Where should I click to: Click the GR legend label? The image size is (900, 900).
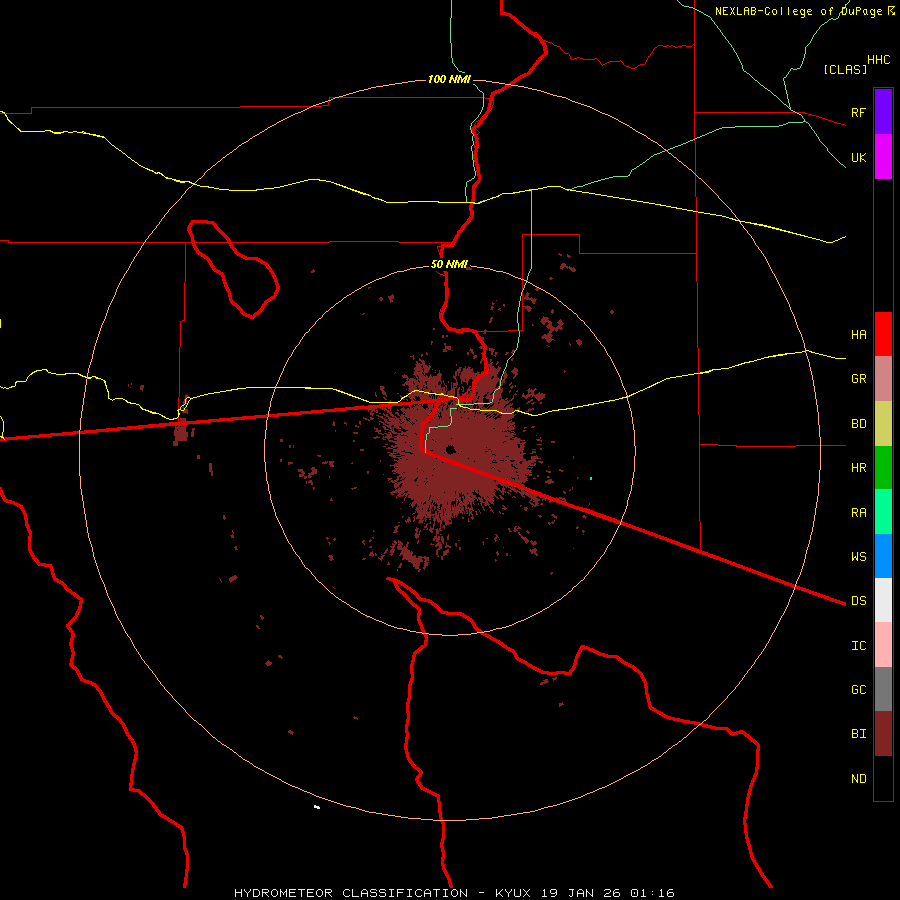click(858, 379)
